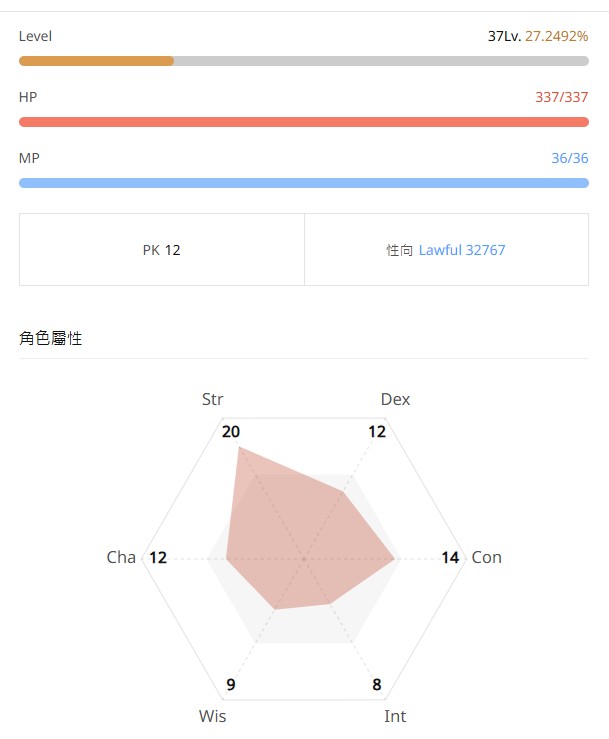Click the Wis label on radar chart
The height and width of the screenshot is (739, 609).
pyautogui.click(x=212, y=716)
